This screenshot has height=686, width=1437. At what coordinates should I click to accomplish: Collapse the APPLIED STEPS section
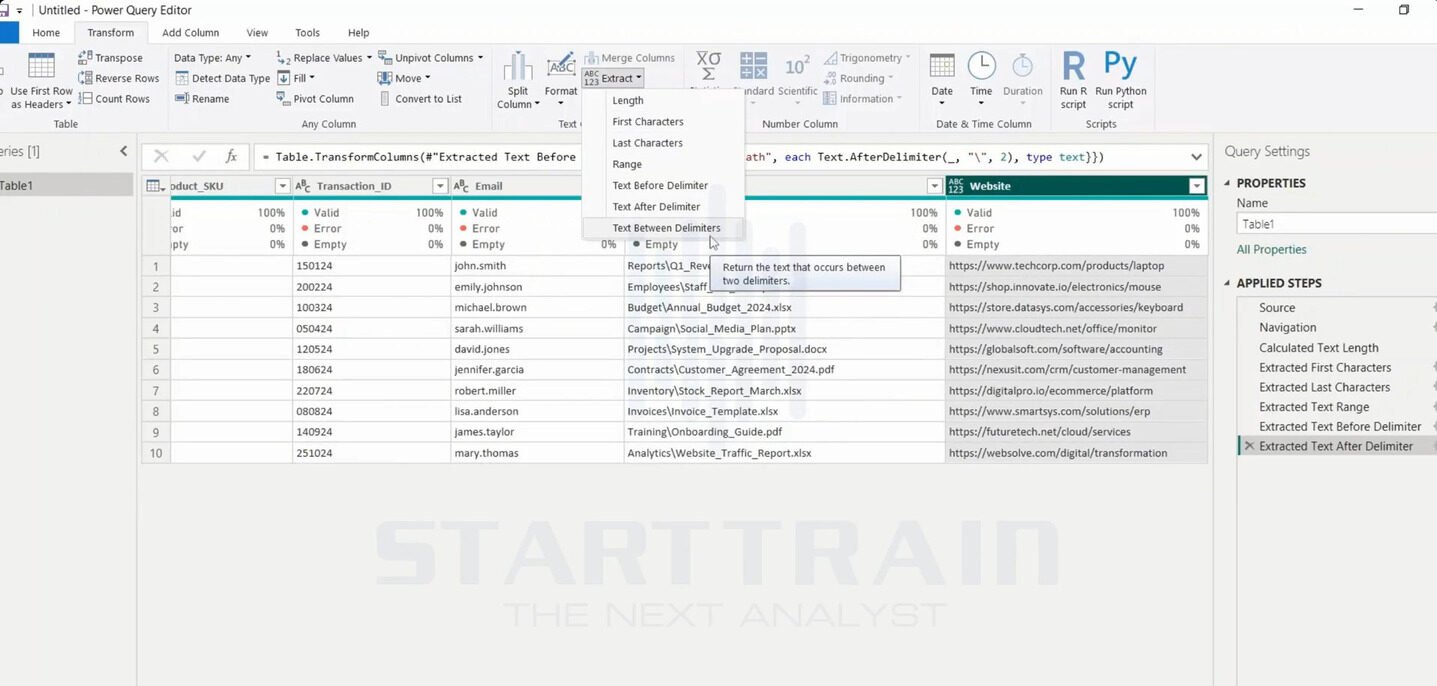pyautogui.click(x=1228, y=284)
